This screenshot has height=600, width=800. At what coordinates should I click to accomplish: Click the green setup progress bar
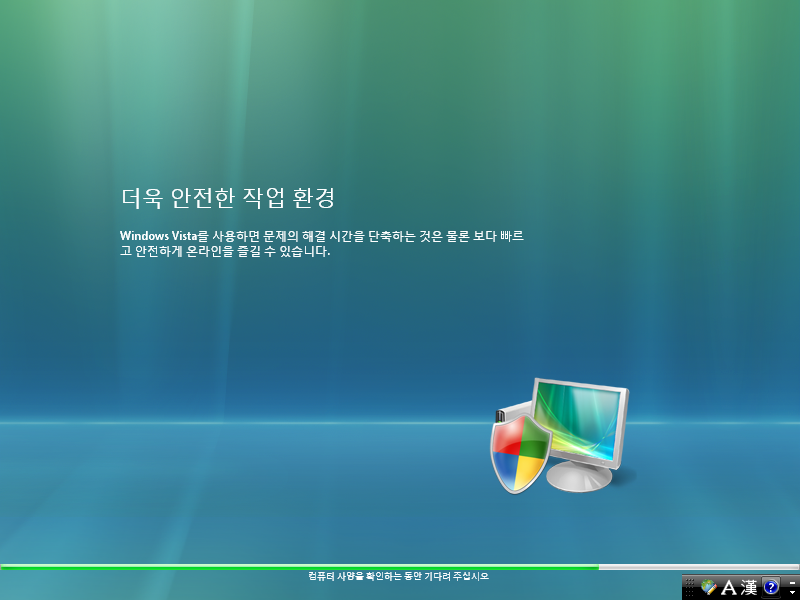(400, 567)
